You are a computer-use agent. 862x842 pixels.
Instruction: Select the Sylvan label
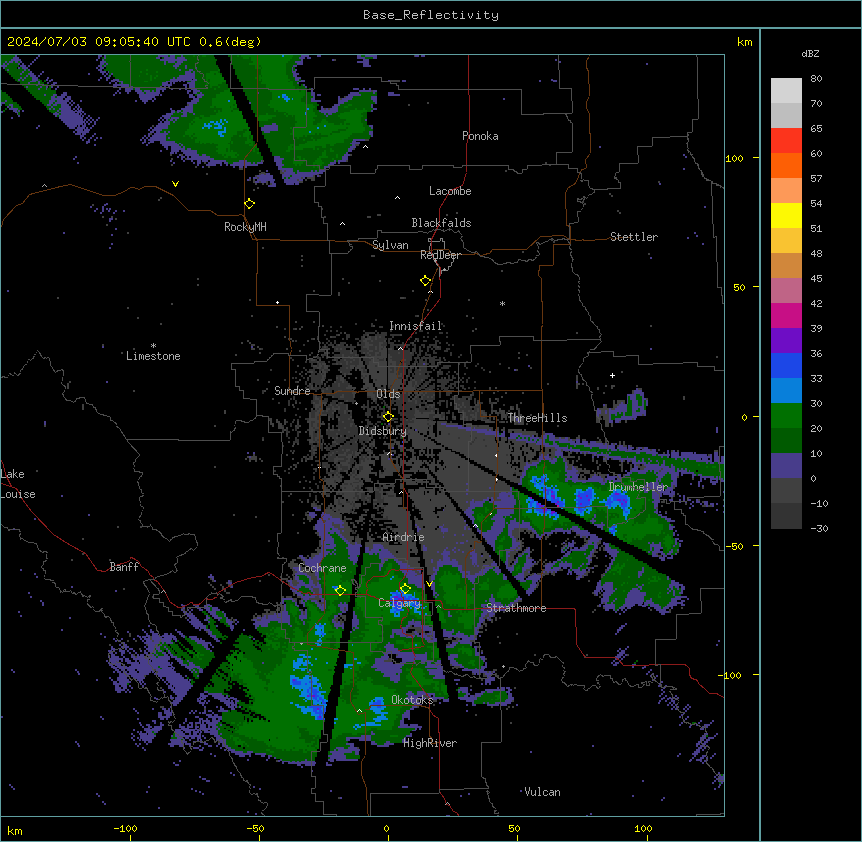tap(390, 245)
